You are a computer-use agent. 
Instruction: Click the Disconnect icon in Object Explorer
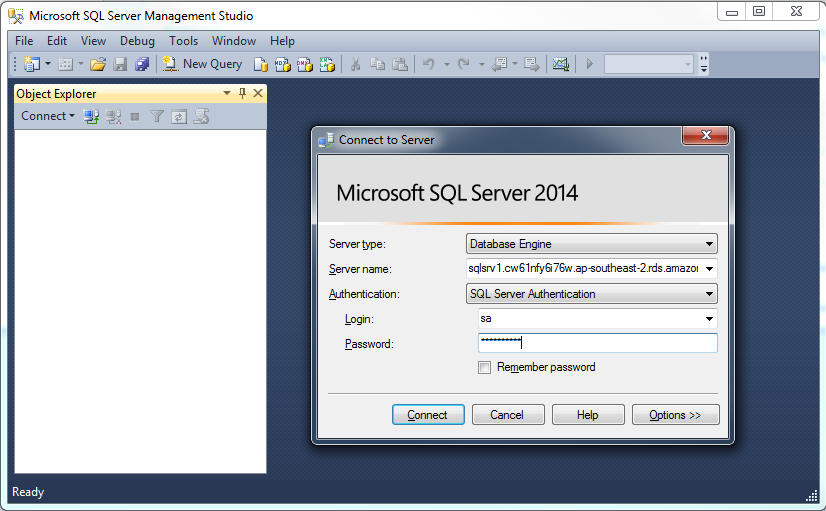coord(113,116)
